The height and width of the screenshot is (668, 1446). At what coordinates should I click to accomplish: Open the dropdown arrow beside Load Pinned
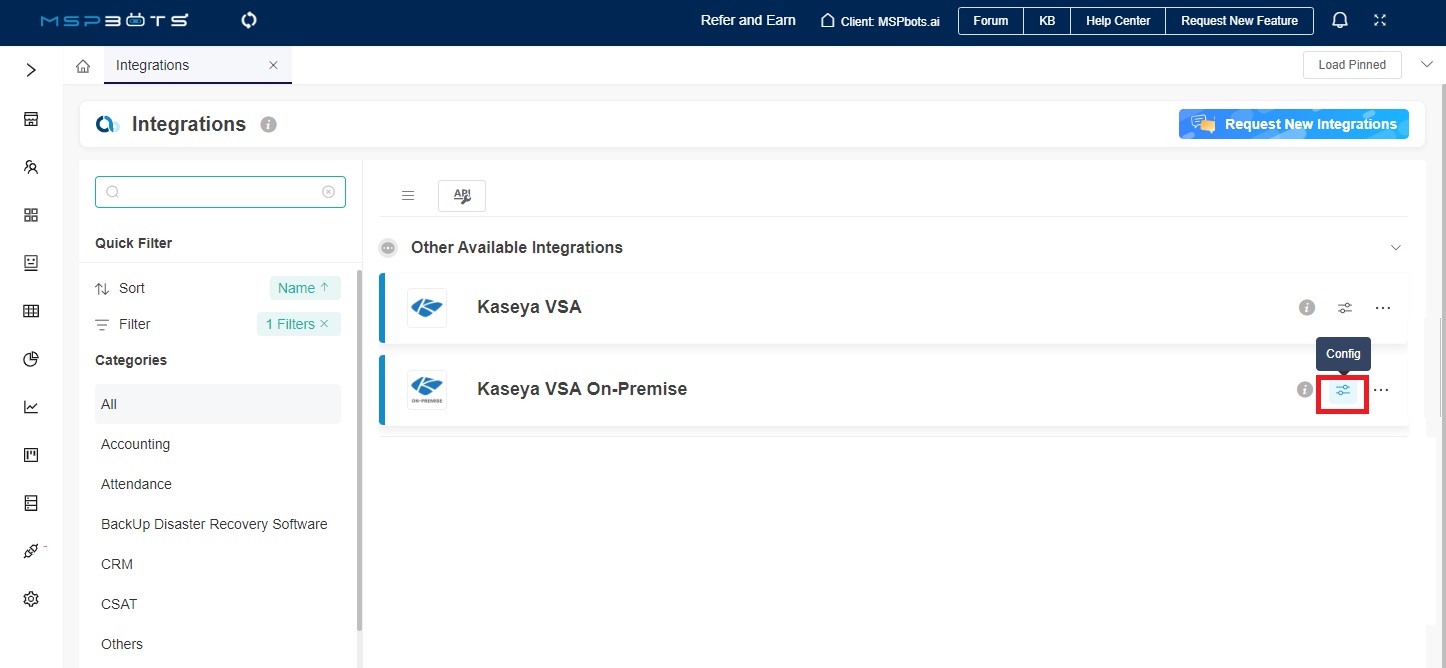point(1426,65)
